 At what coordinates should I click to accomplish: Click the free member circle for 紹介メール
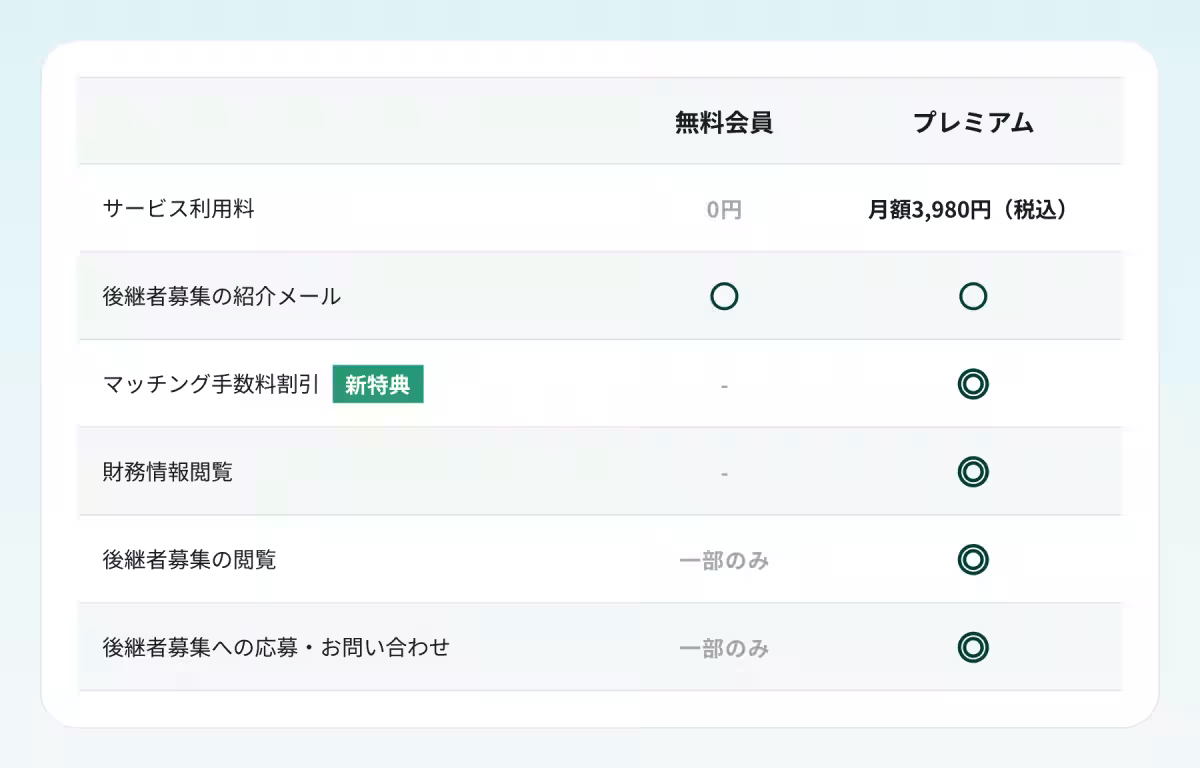coord(724,296)
